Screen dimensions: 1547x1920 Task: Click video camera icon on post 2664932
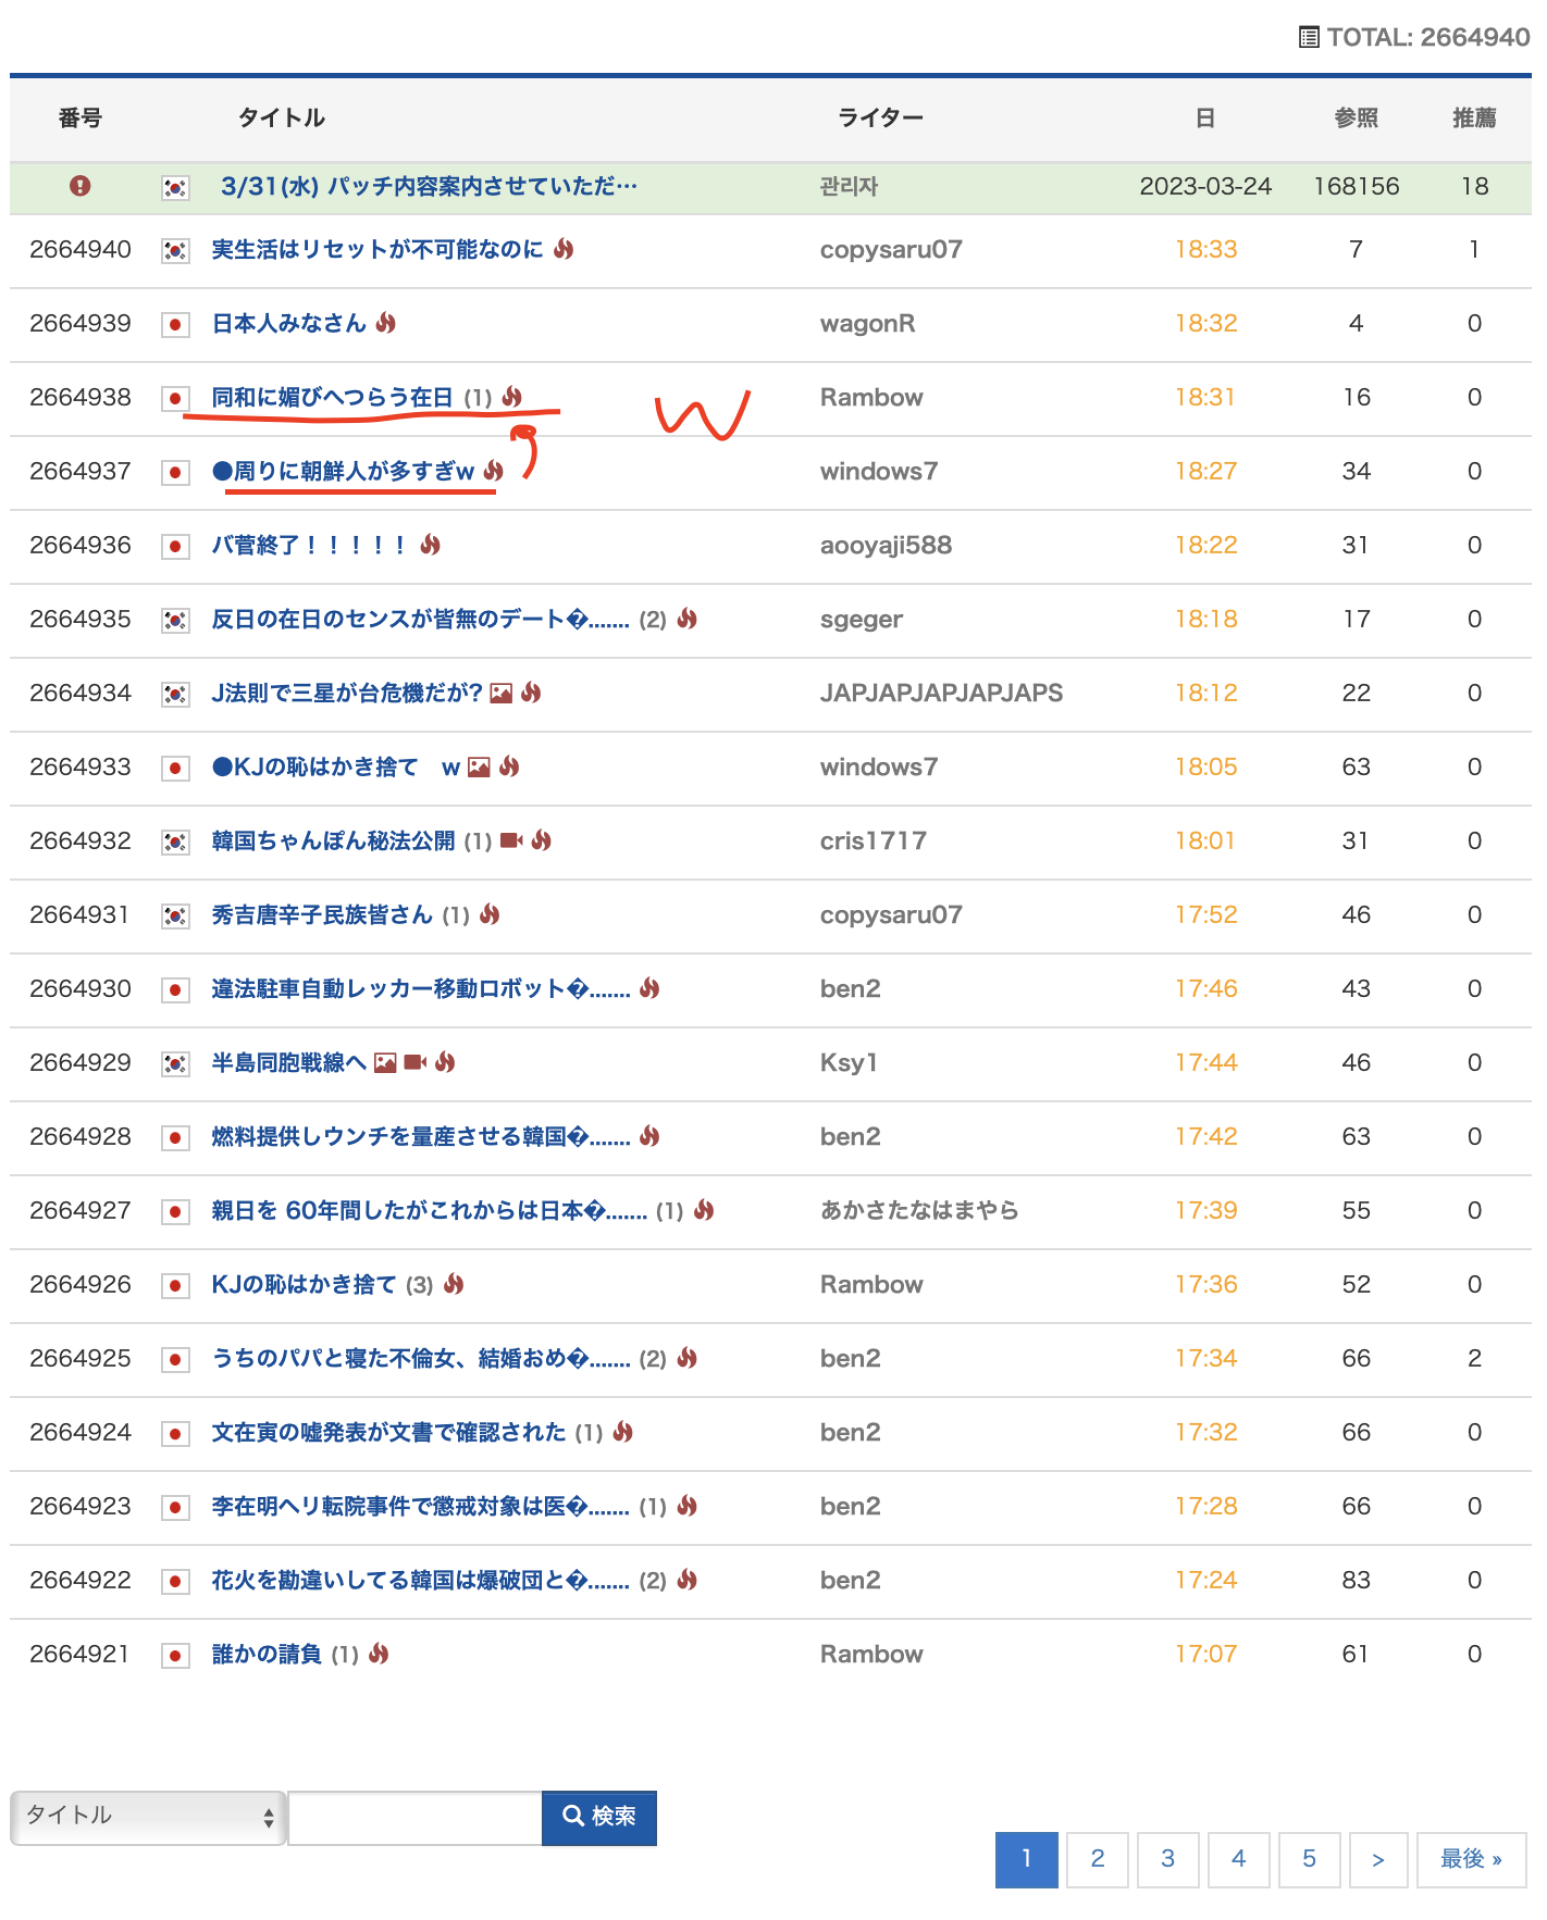click(x=511, y=841)
